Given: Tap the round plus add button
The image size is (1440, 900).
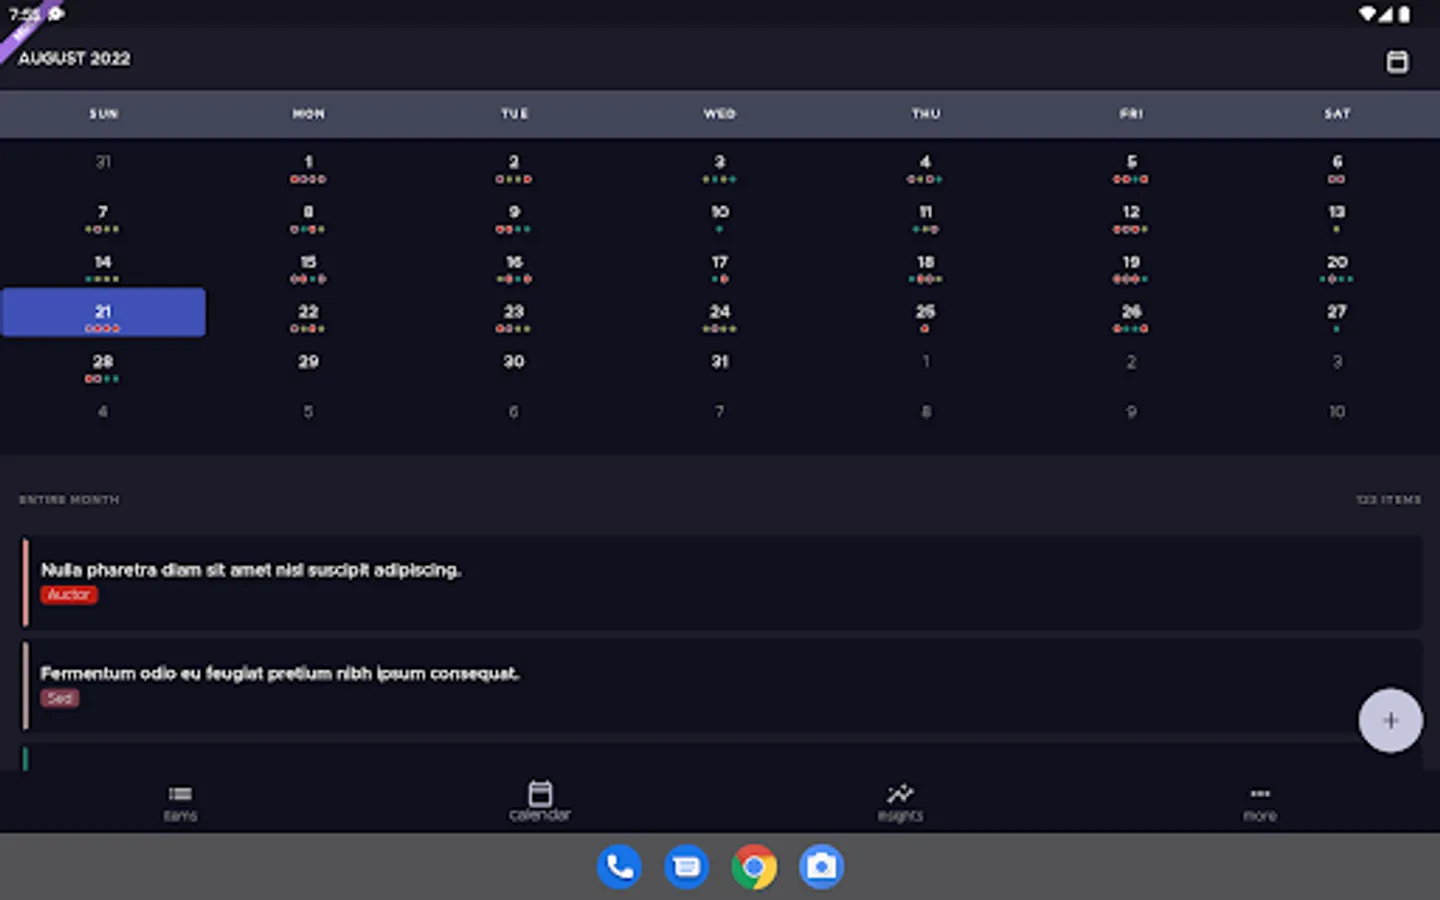Looking at the screenshot, I should tap(1390, 720).
